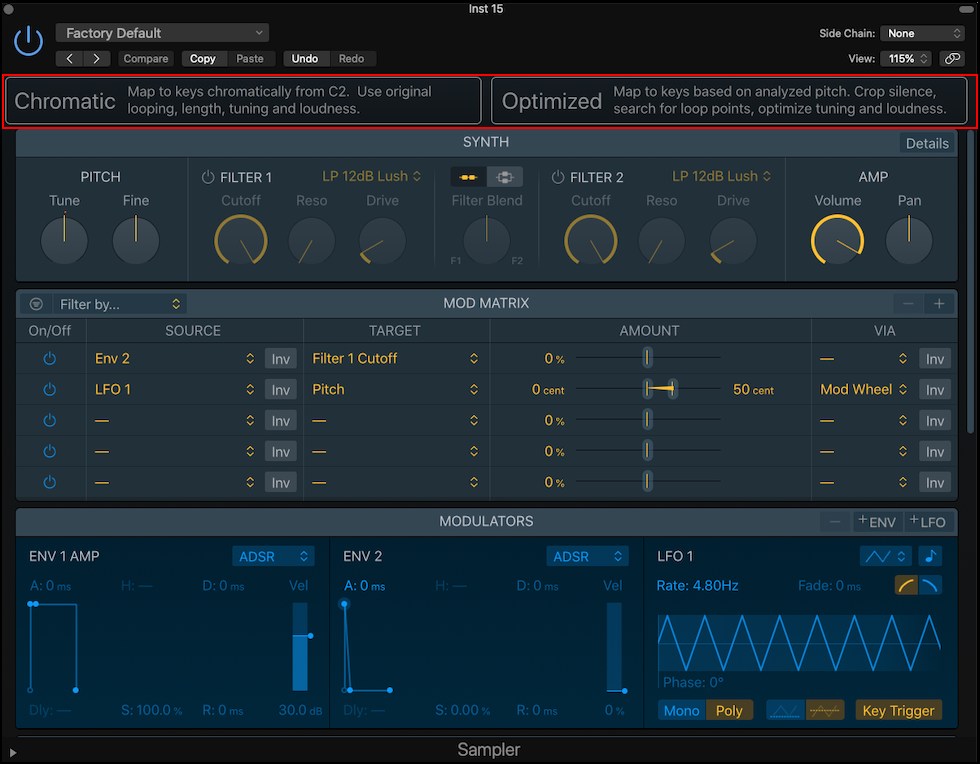The width and height of the screenshot is (980, 764).
Task: Switch LFO 1 to Mono
Action: [x=681, y=710]
